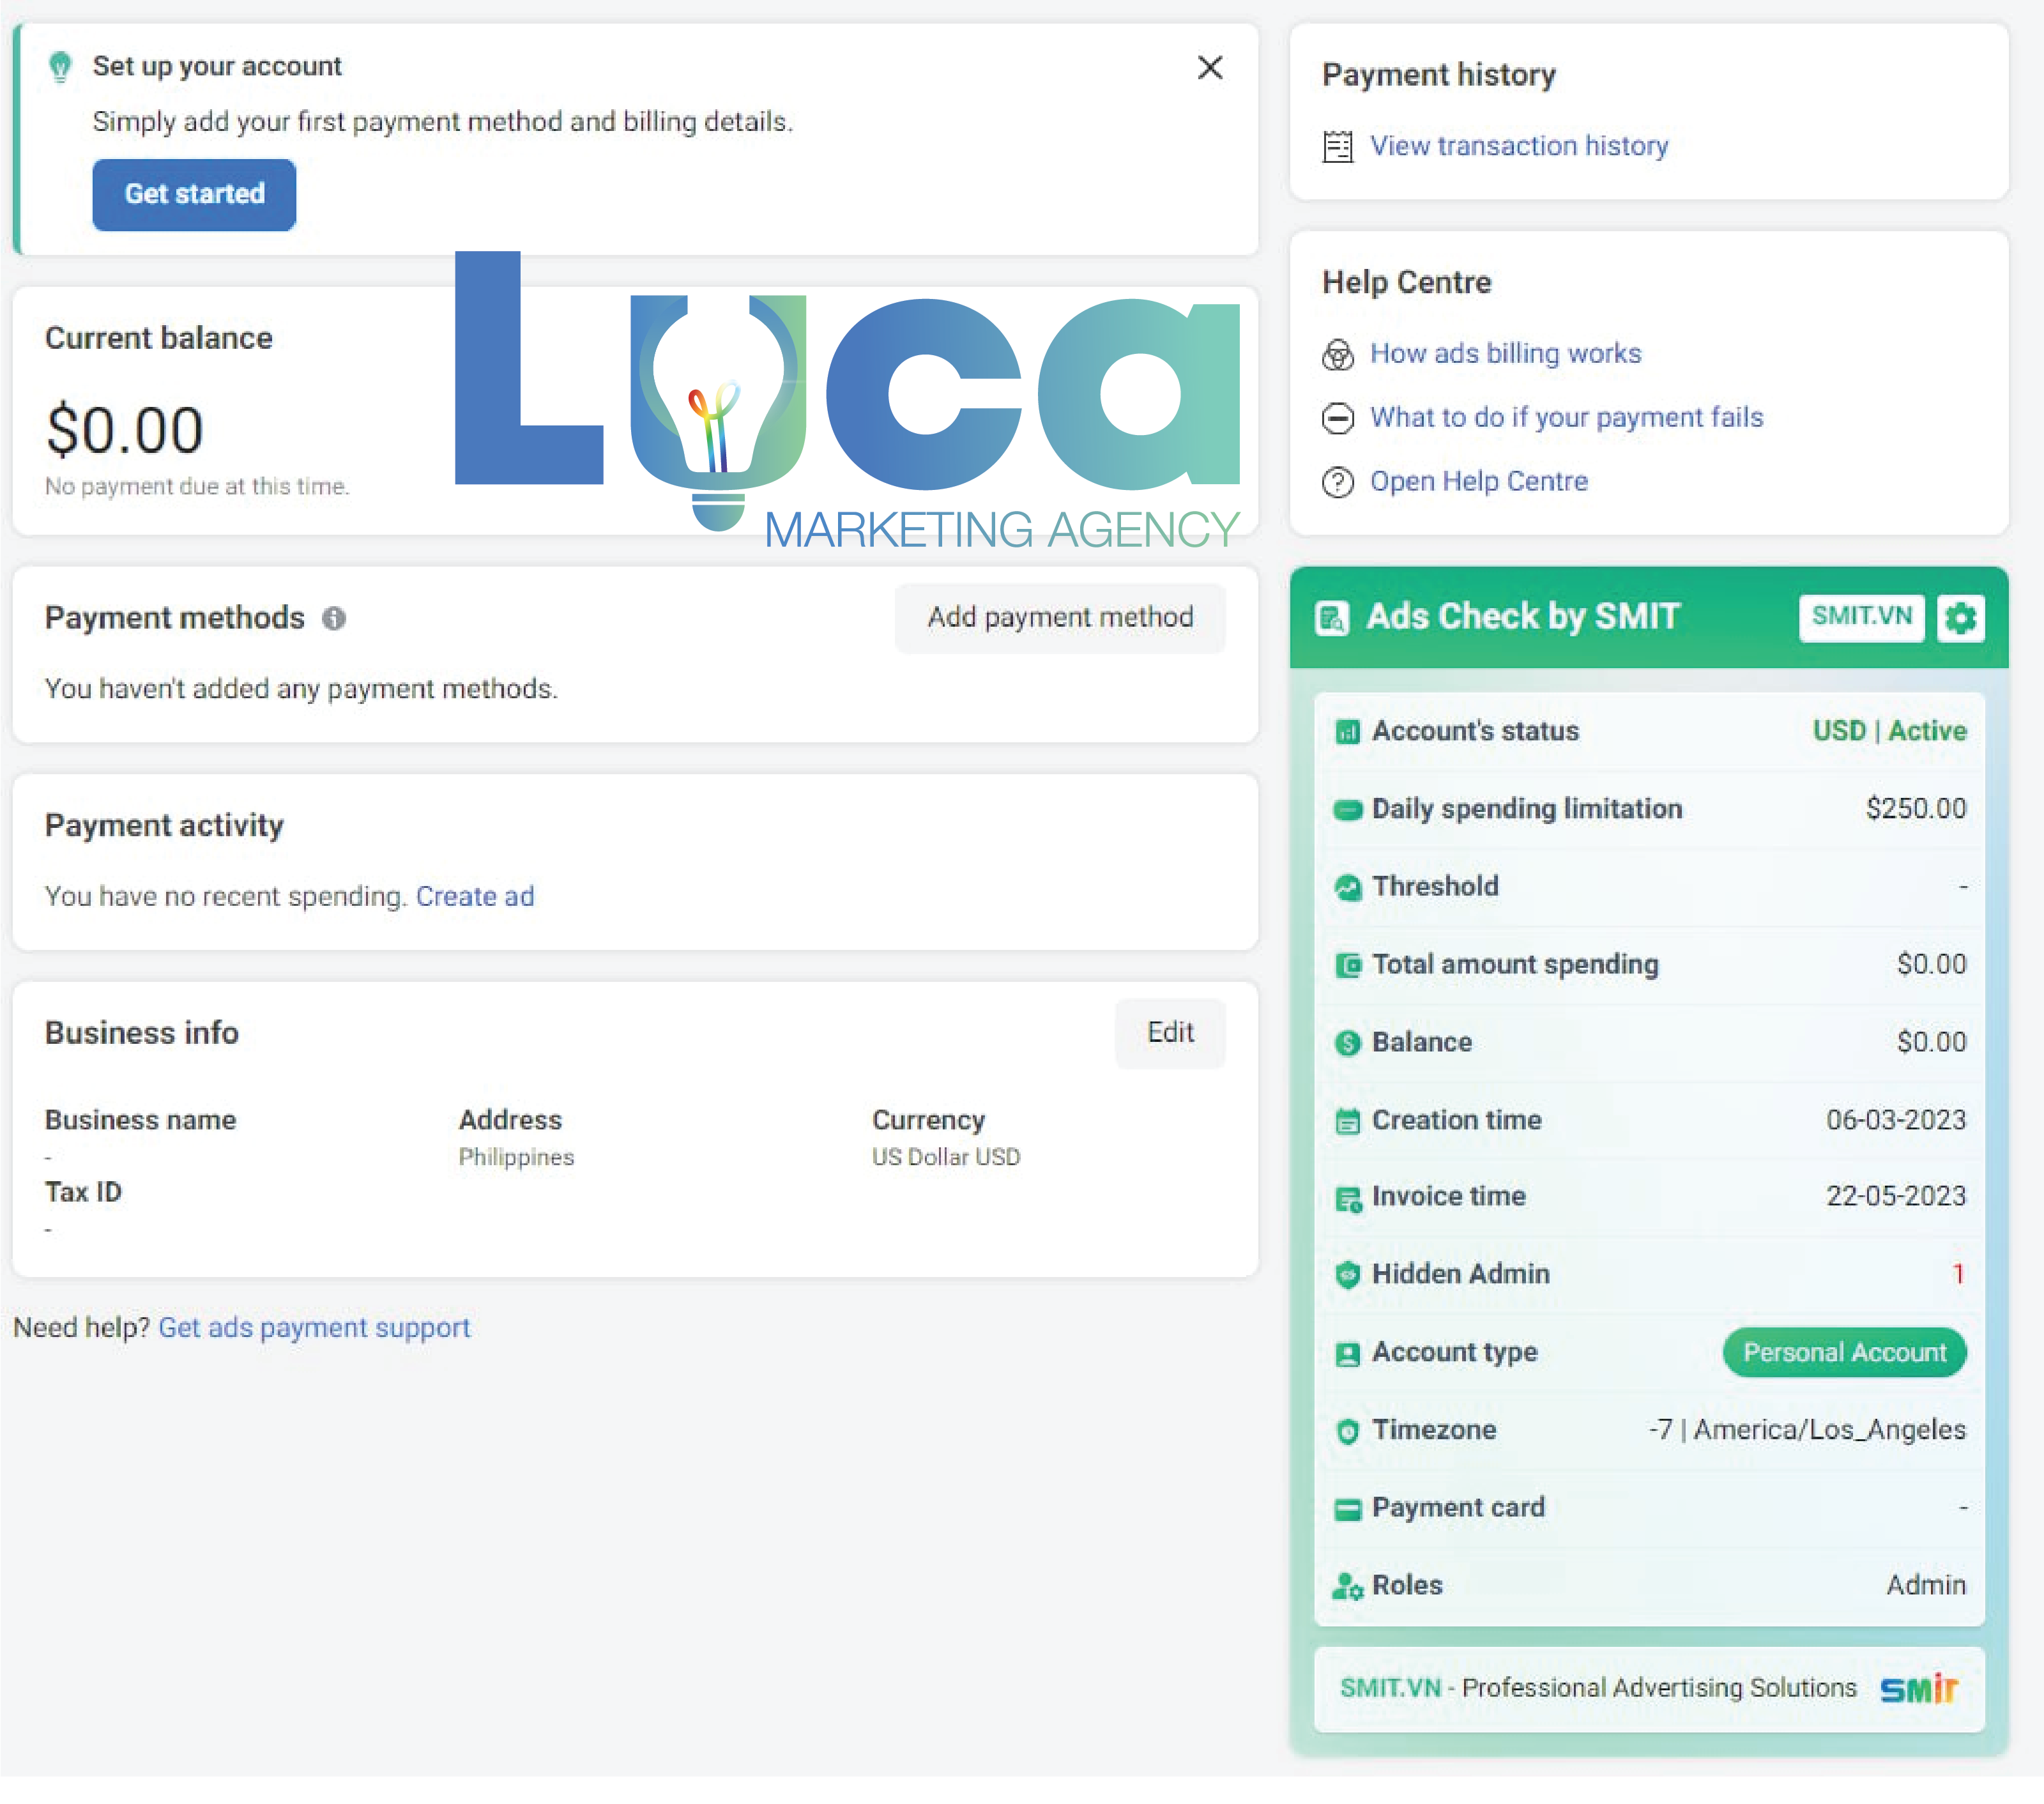2044x1804 pixels.
Task: Click the Roles user-gear icon
Action: pyautogui.click(x=1347, y=1586)
